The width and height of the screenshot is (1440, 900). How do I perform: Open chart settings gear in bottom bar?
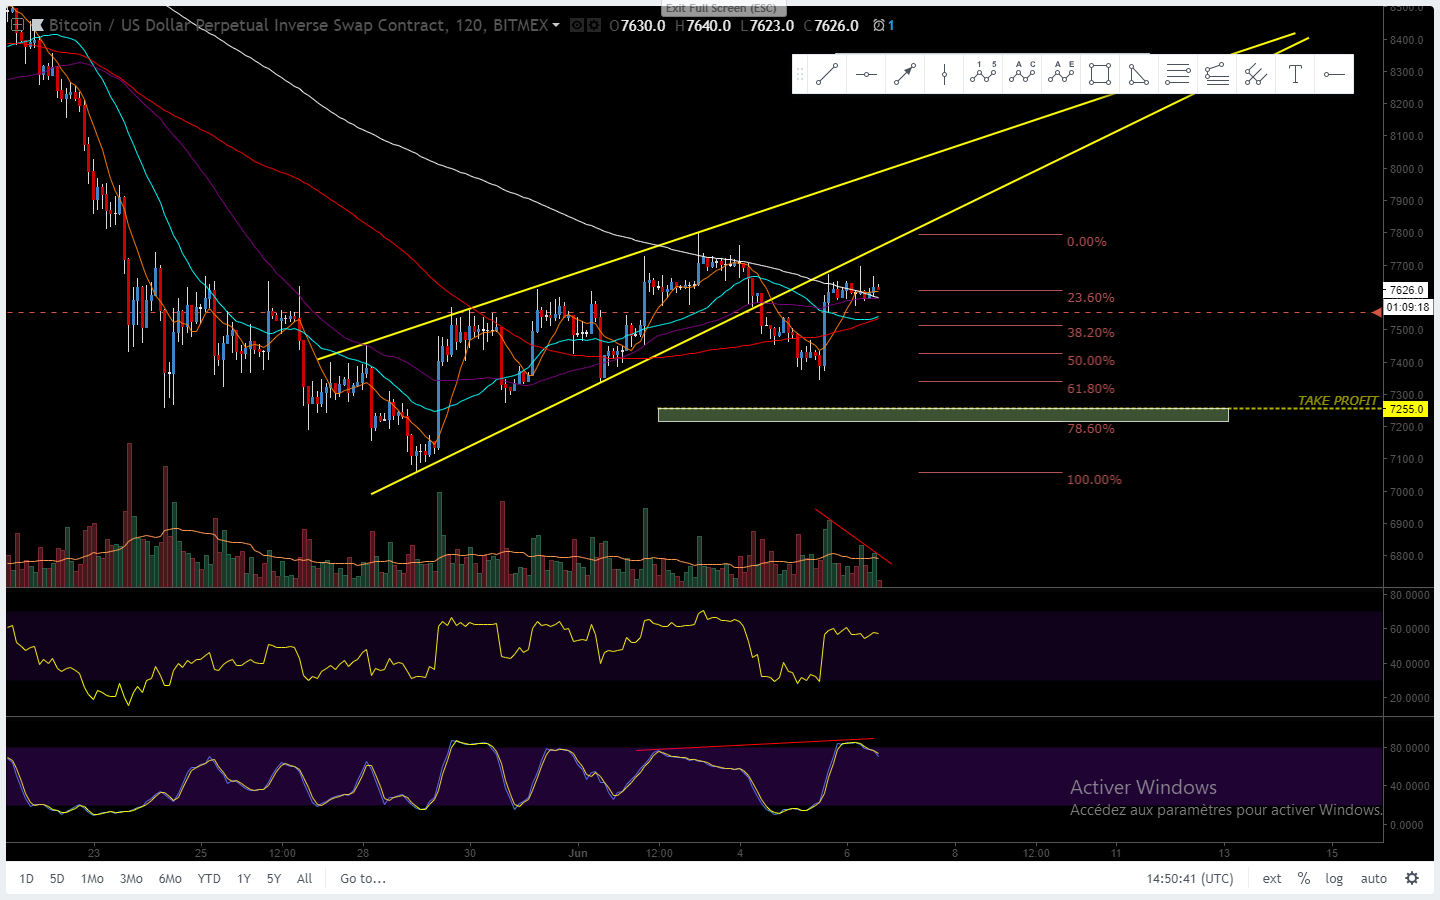tap(1412, 878)
